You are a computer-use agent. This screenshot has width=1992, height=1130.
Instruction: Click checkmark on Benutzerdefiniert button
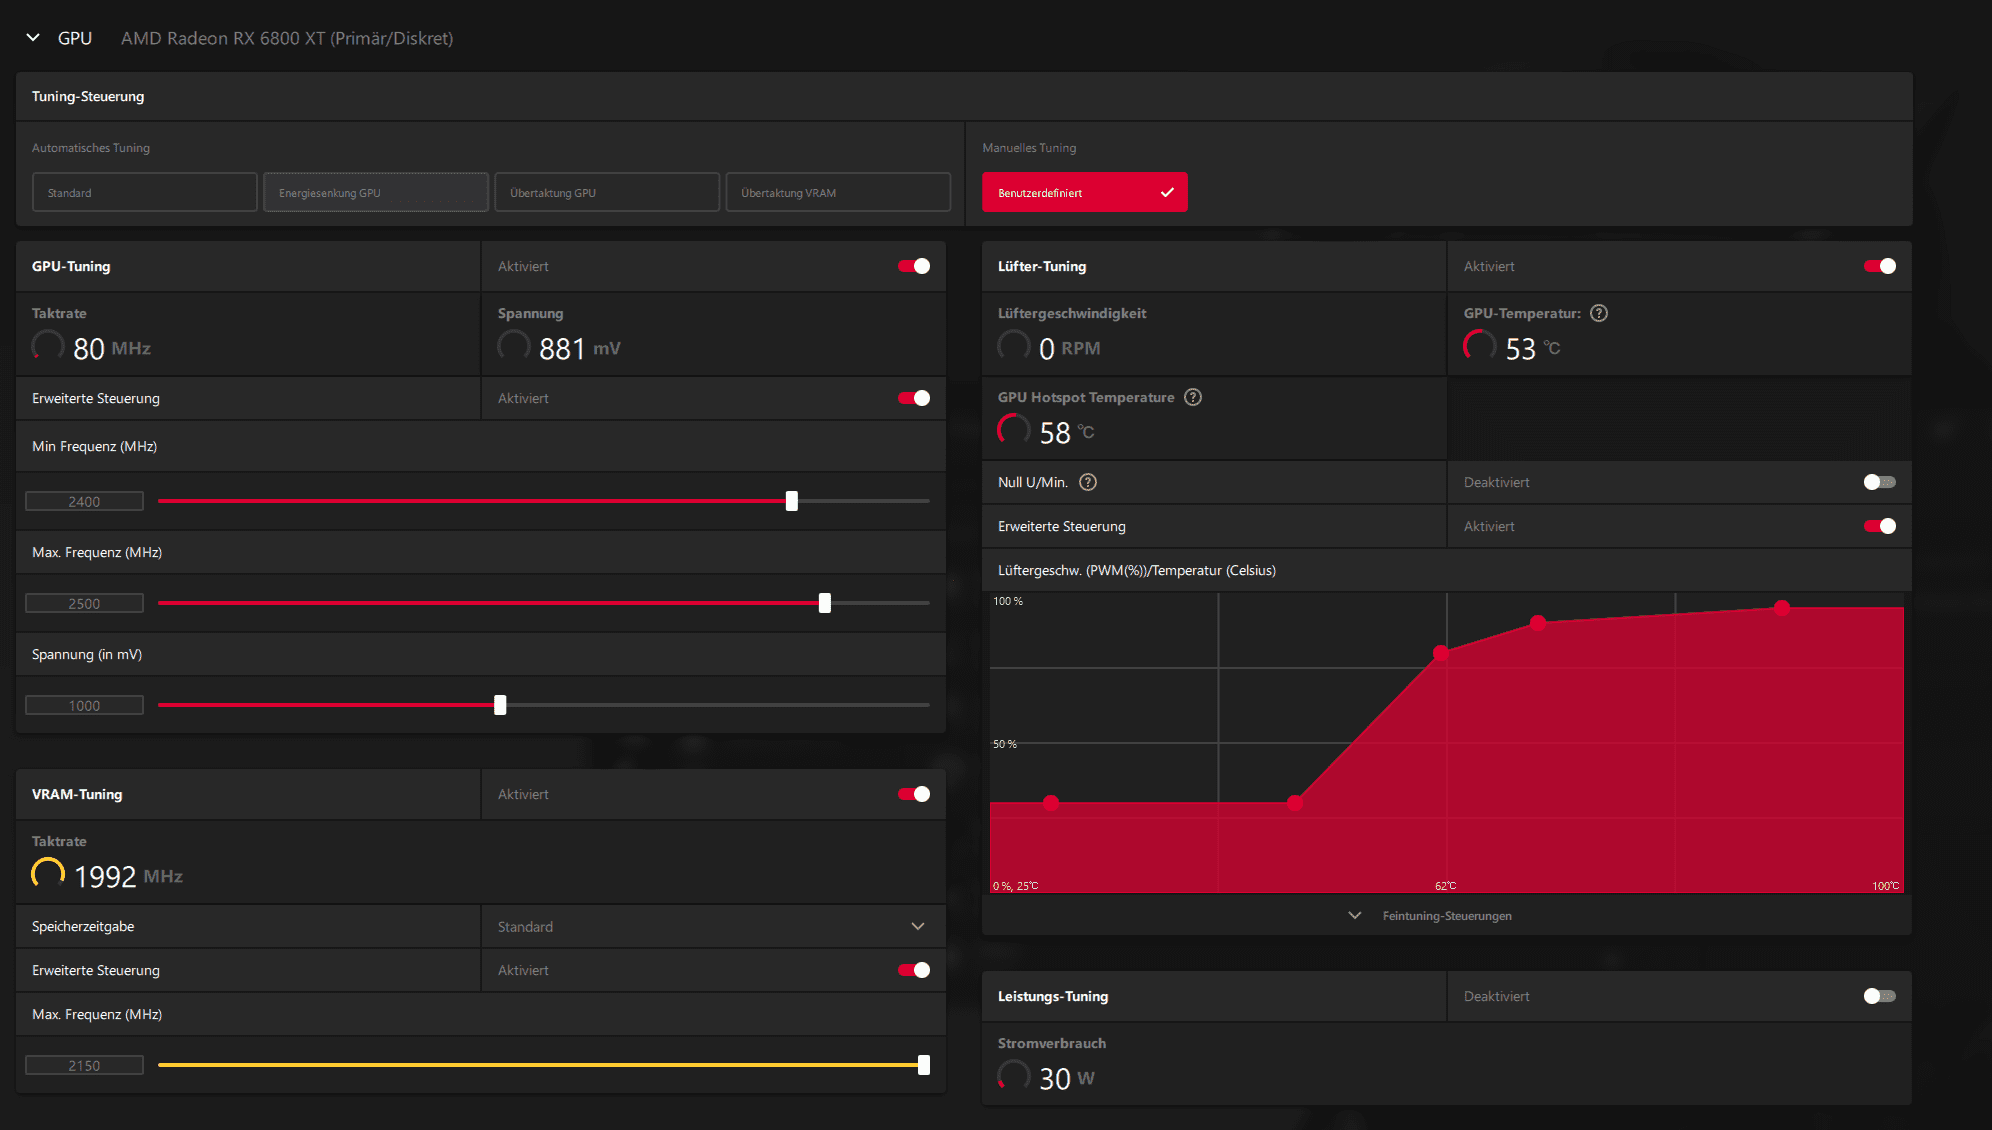[x=1167, y=192]
